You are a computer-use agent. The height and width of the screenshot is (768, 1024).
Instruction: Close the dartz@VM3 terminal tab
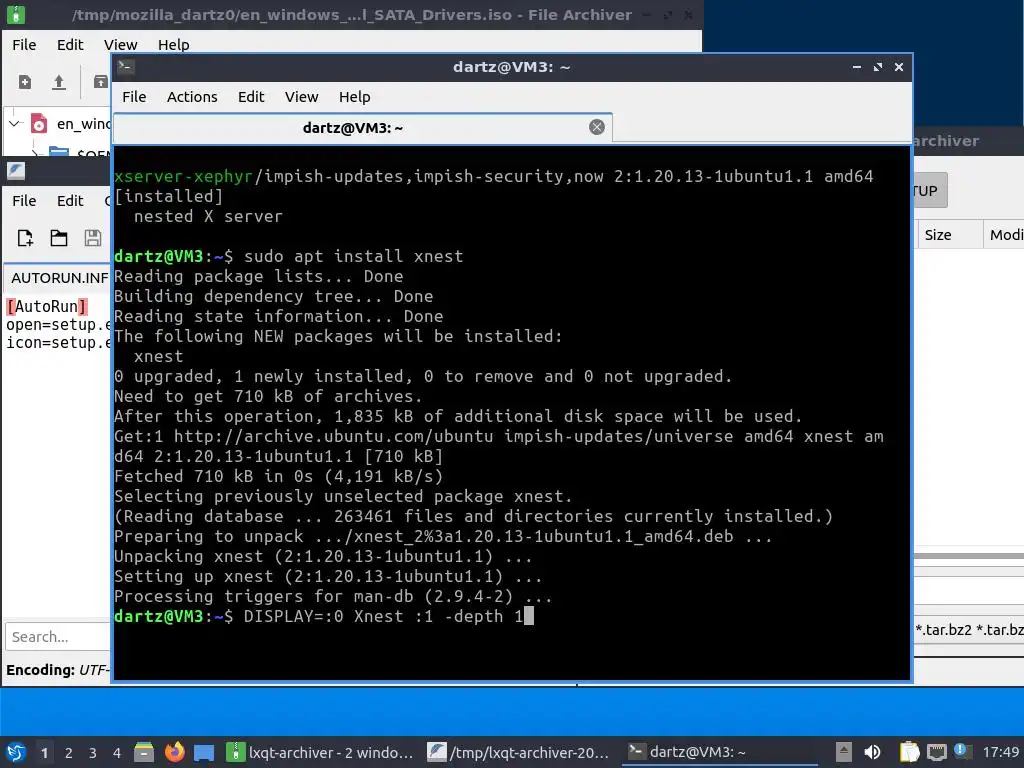tap(596, 127)
